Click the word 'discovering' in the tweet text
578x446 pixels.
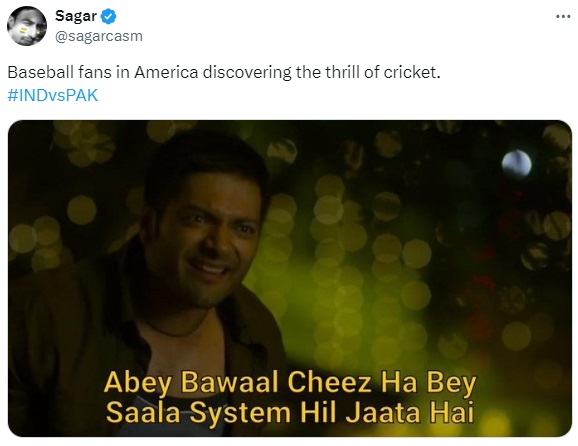pyautogui.click(x=247, y=72)
